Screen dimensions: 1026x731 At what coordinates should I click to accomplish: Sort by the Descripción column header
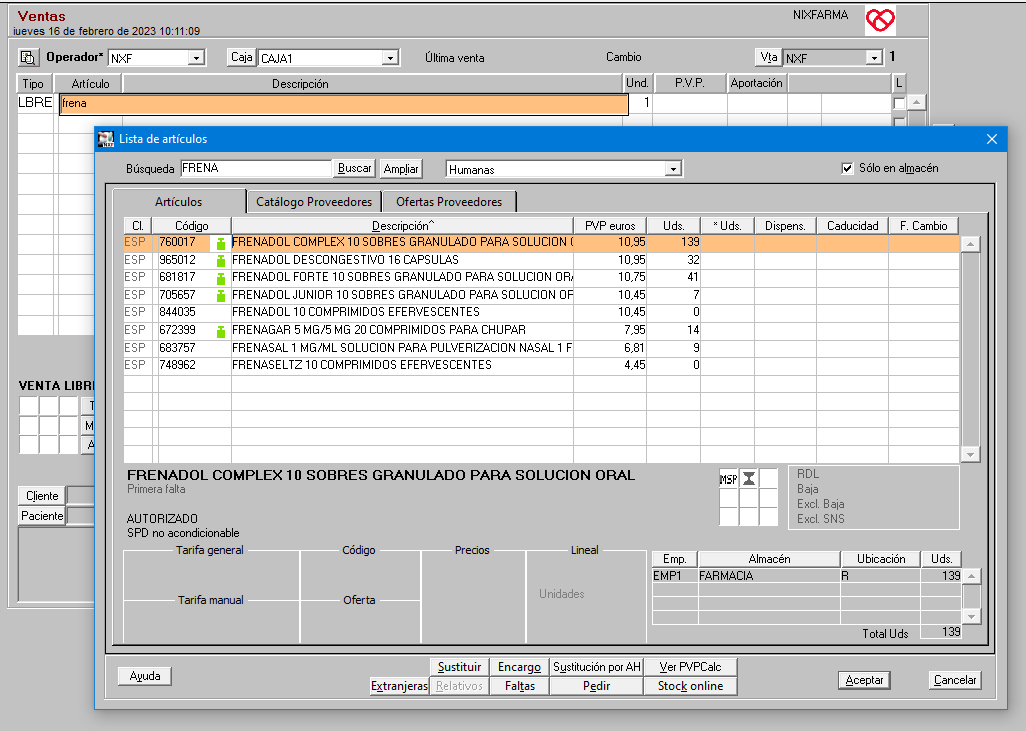402,226
